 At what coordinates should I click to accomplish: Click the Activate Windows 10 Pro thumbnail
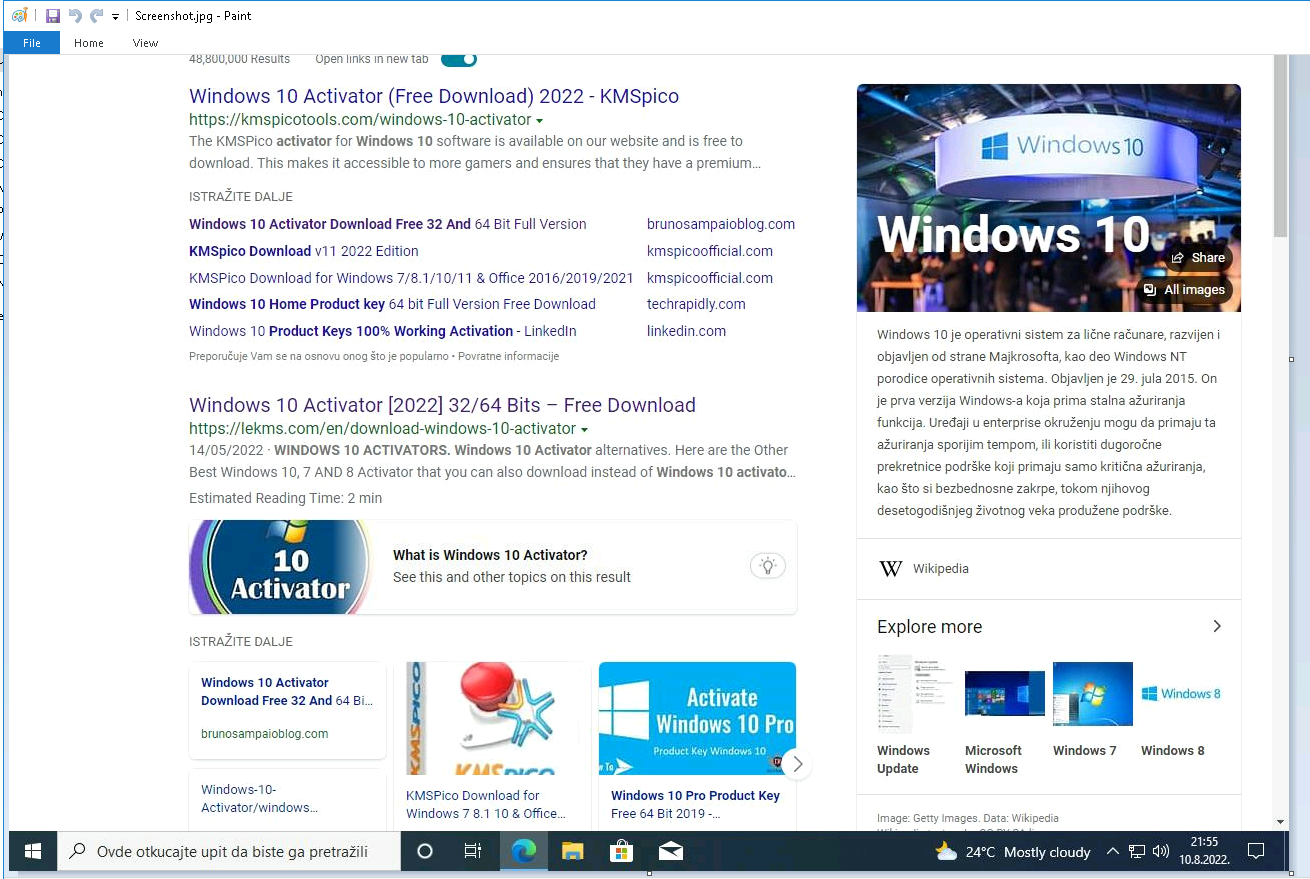(697, 718)
